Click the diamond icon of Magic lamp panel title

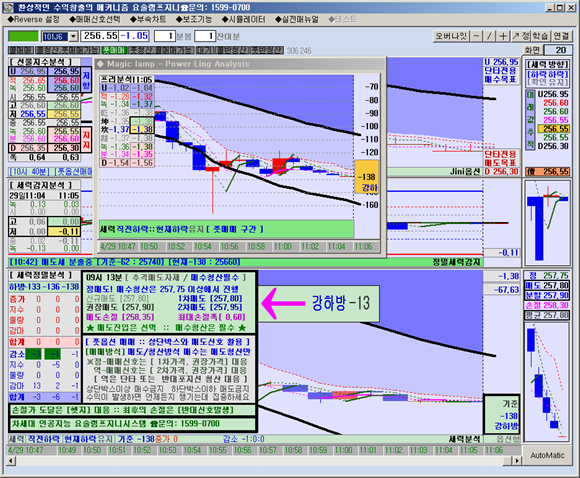[x=100, y=64]
